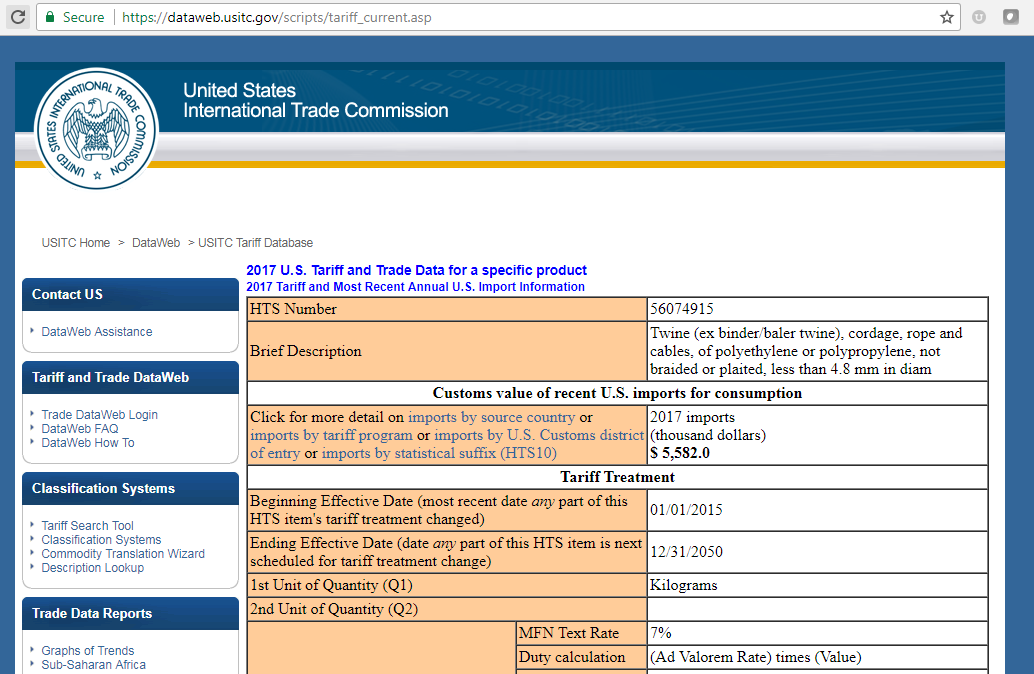1034x674 pixels.
Task: View imports by statistical suffix (HTS10)
Action: [439, 453]
